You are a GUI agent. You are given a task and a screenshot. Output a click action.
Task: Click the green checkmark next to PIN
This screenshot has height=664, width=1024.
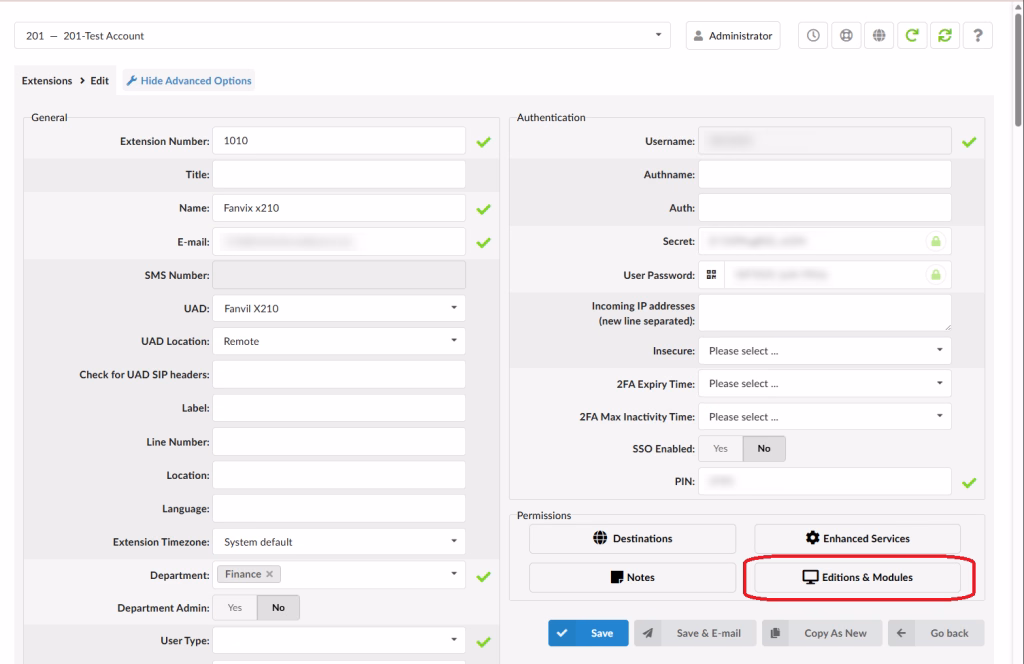[x=969, y=482]
